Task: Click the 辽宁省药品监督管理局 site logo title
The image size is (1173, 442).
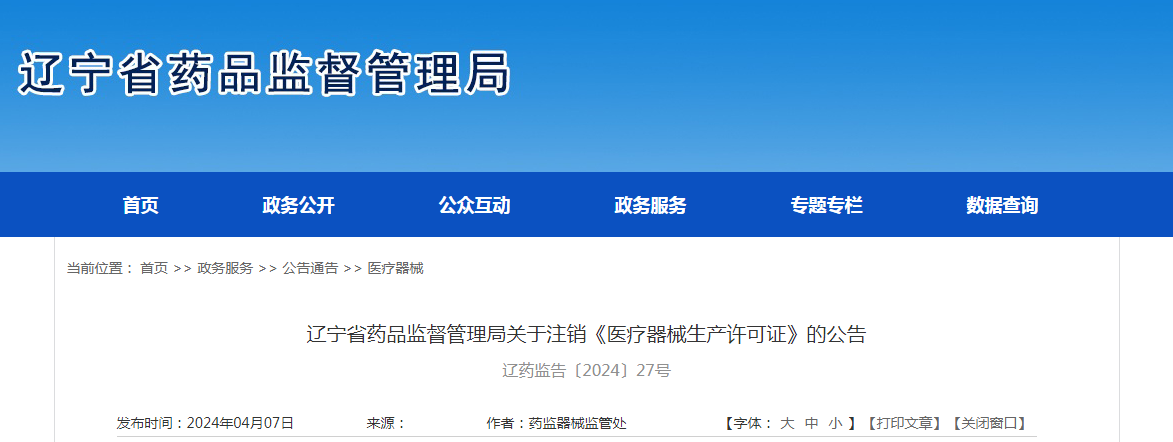Action: tap(264, 73)
